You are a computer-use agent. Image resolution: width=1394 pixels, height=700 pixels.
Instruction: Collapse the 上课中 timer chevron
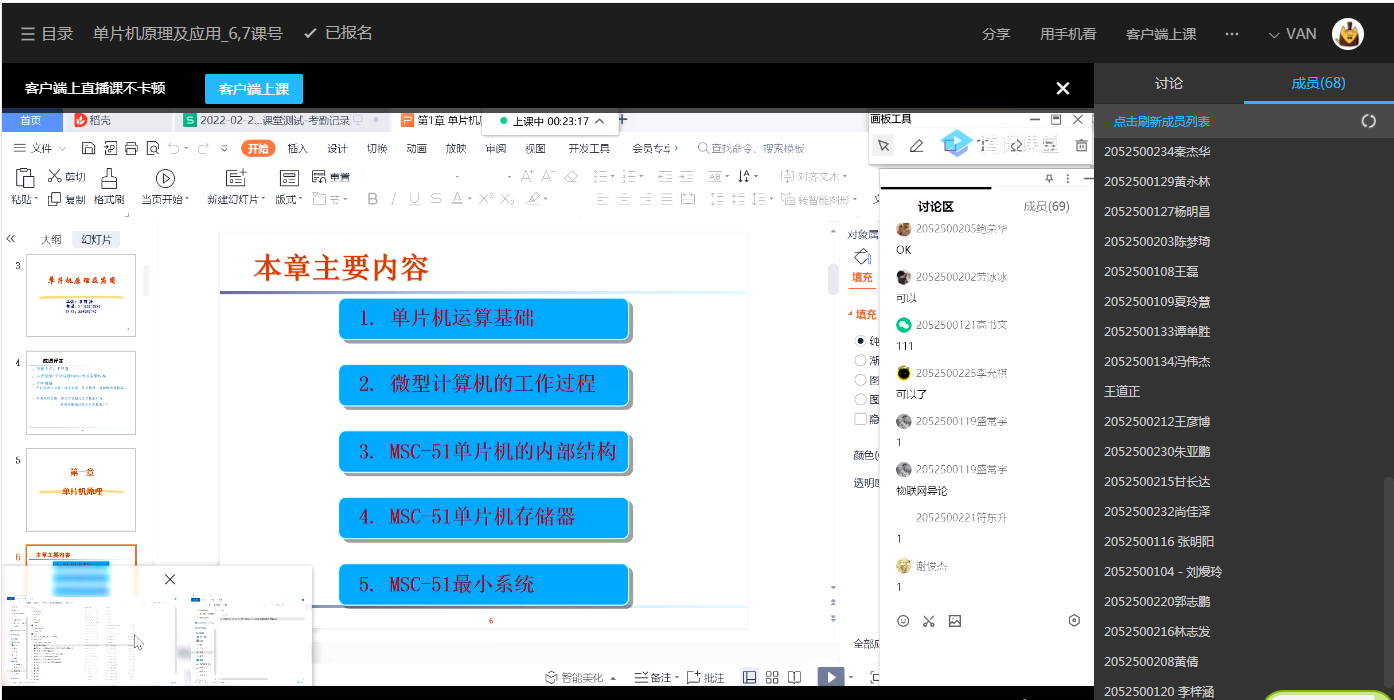pos(599,121)
